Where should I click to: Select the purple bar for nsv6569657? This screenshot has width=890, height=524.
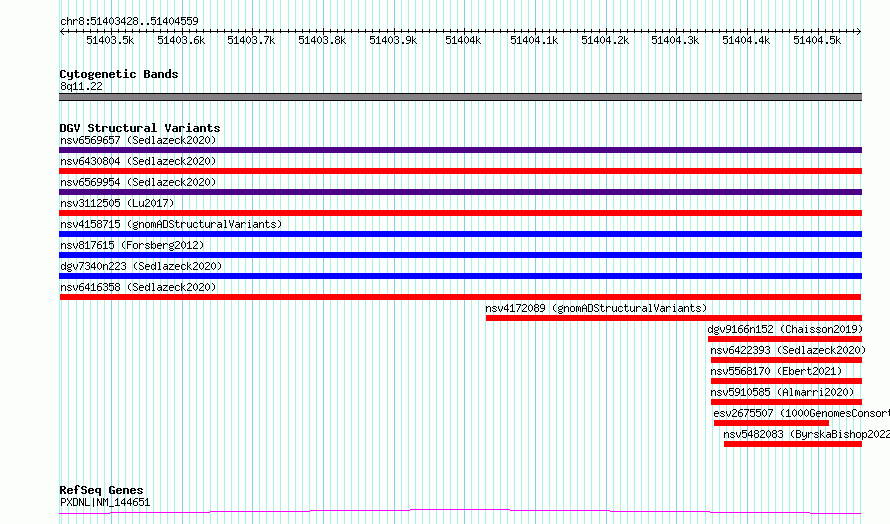460,150
